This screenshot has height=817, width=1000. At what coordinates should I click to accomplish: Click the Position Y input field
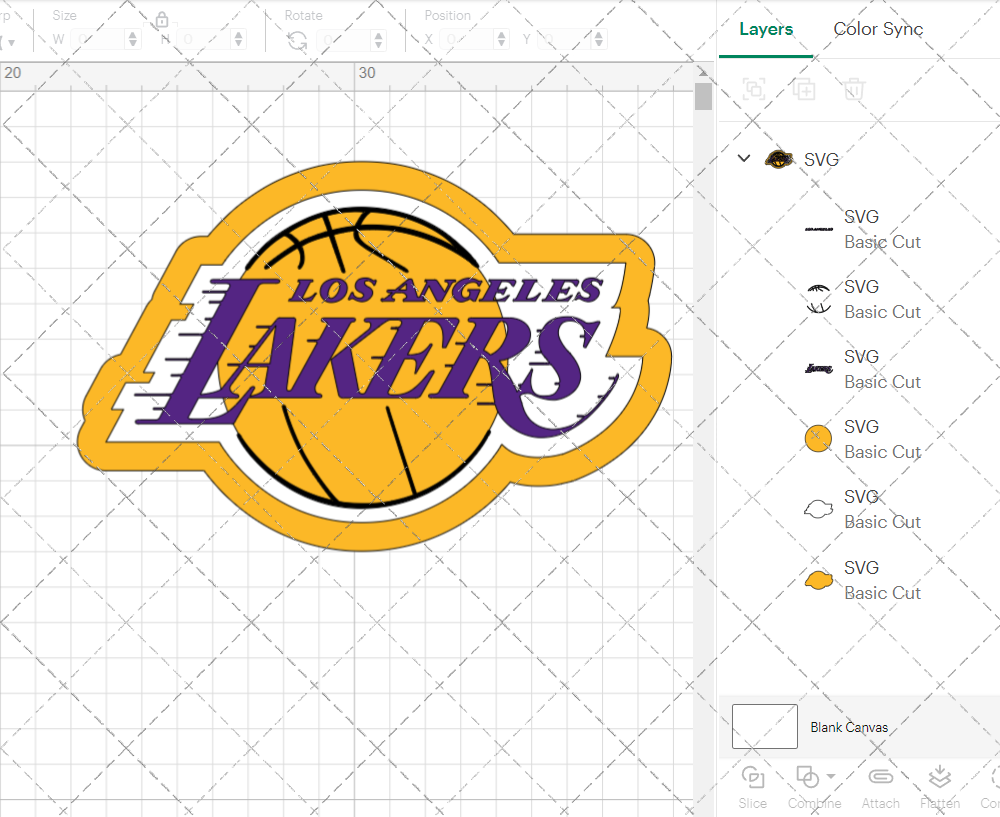point(565,40)
